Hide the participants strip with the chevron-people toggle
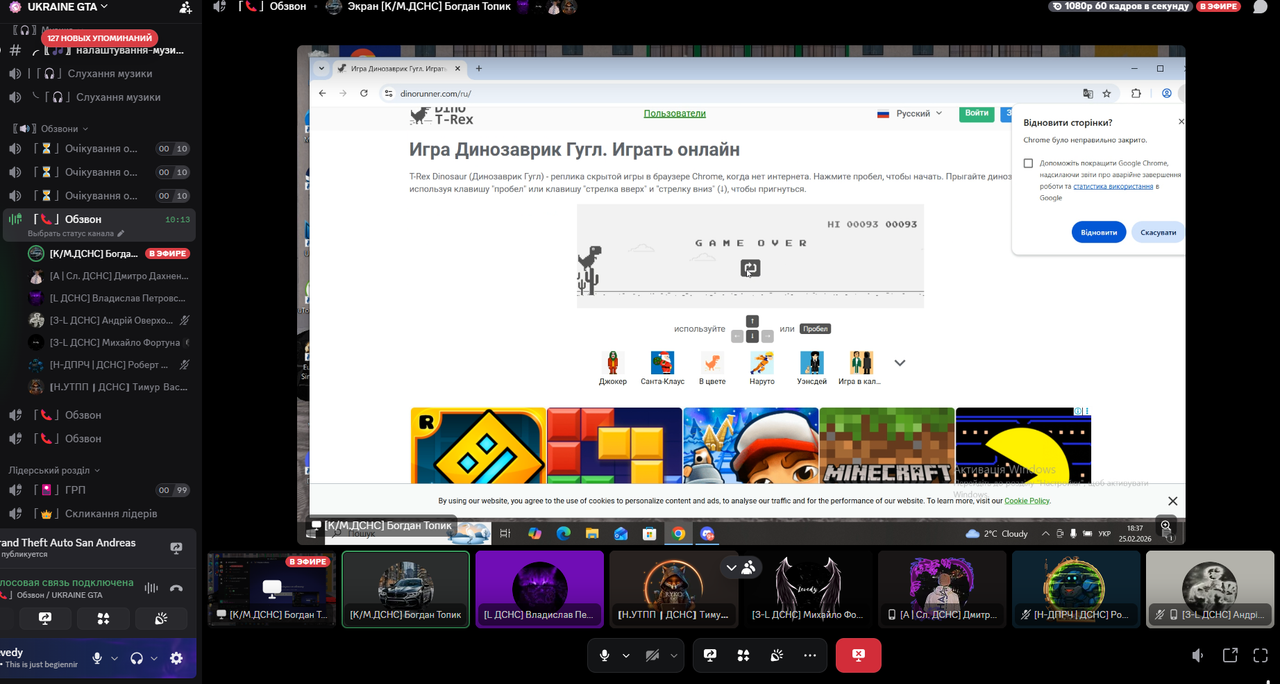 740,567
